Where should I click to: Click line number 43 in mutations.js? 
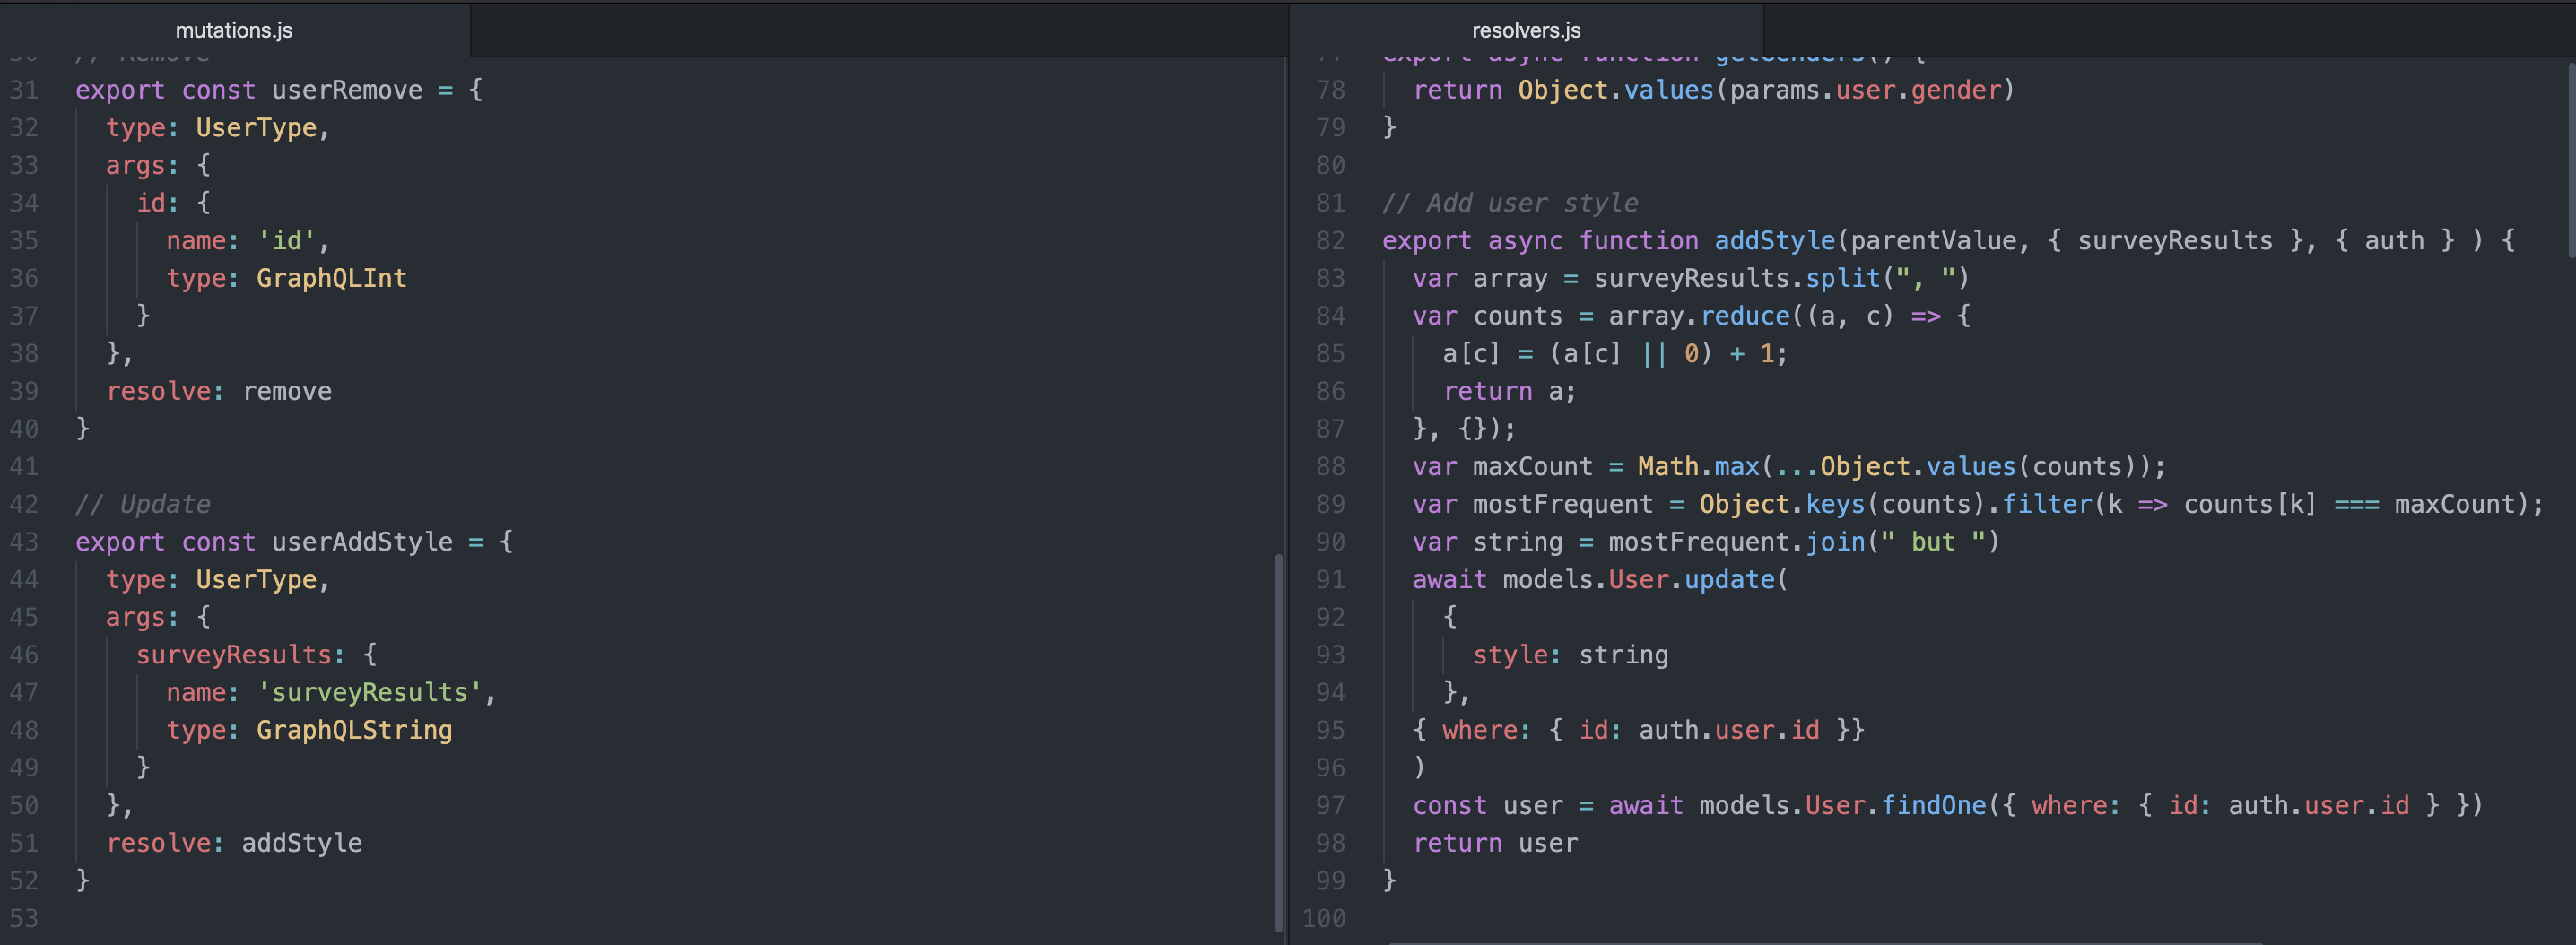coord(24,542)
